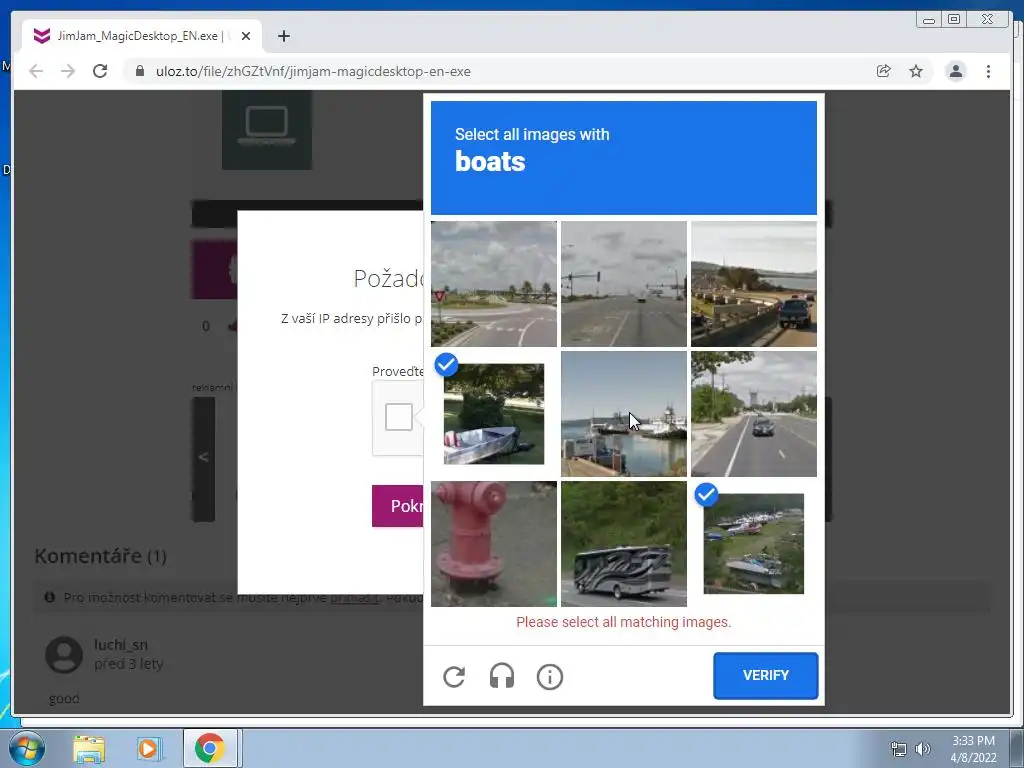1024x768 pixels.
Task: Select the pickup truck by seawall image
Action: [754, 283]
